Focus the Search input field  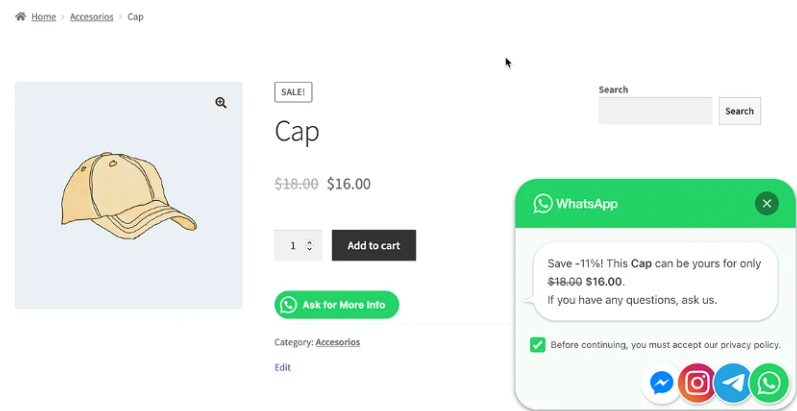point(655,111)
